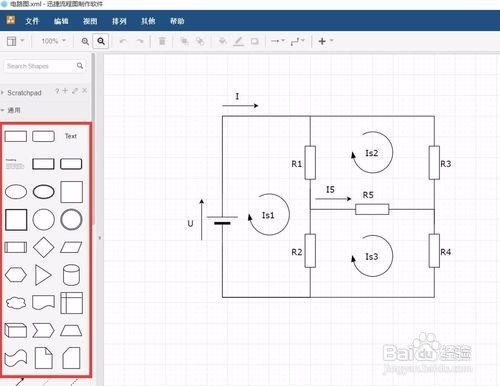Viewport: 500px width, 386px height.
Task: Click the I5 current label
Action: pos(330,190)
